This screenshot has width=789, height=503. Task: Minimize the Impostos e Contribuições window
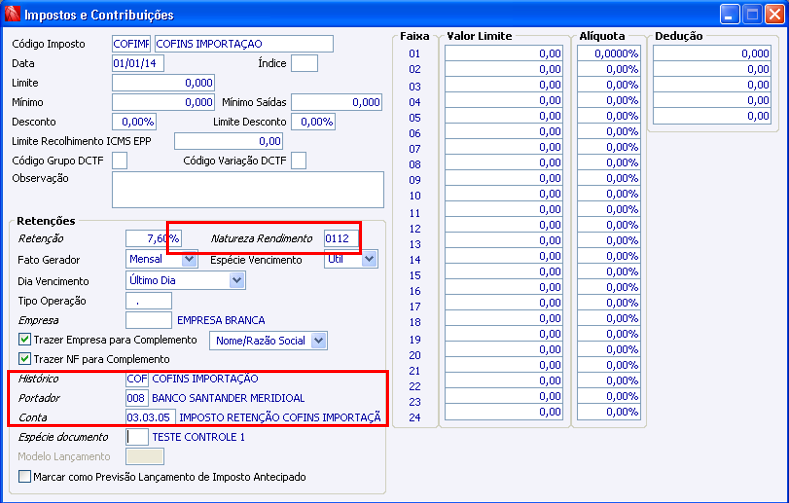tap(730, 14)
